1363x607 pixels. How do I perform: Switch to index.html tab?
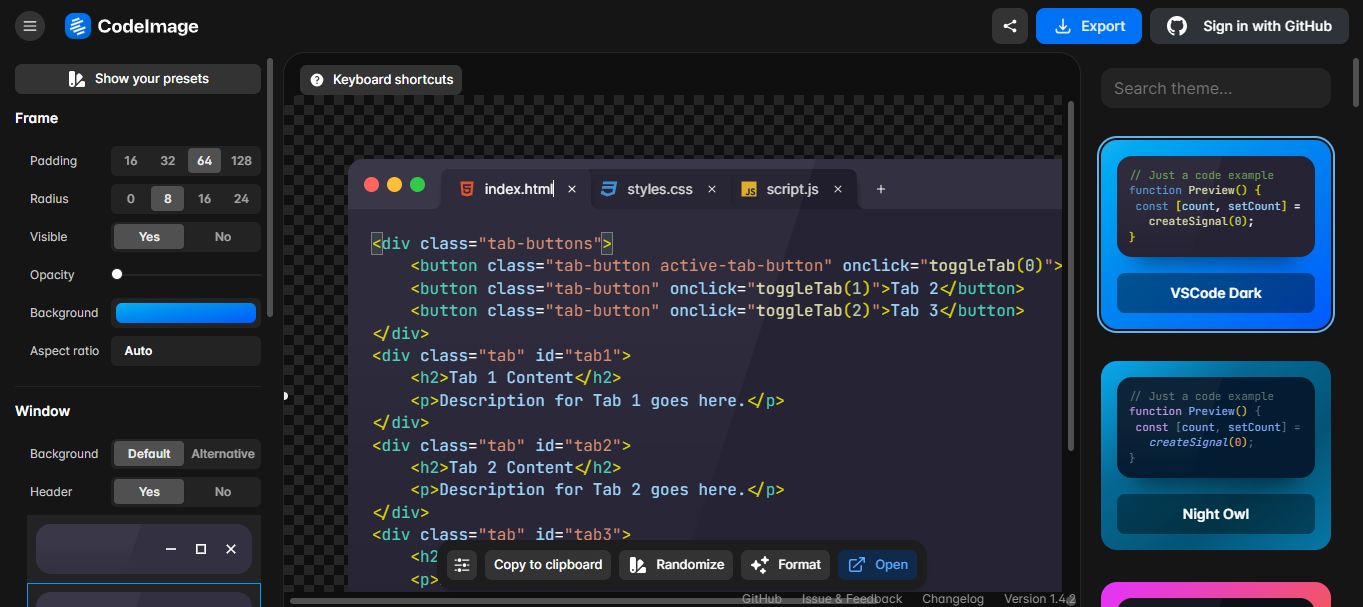(518, 189)
